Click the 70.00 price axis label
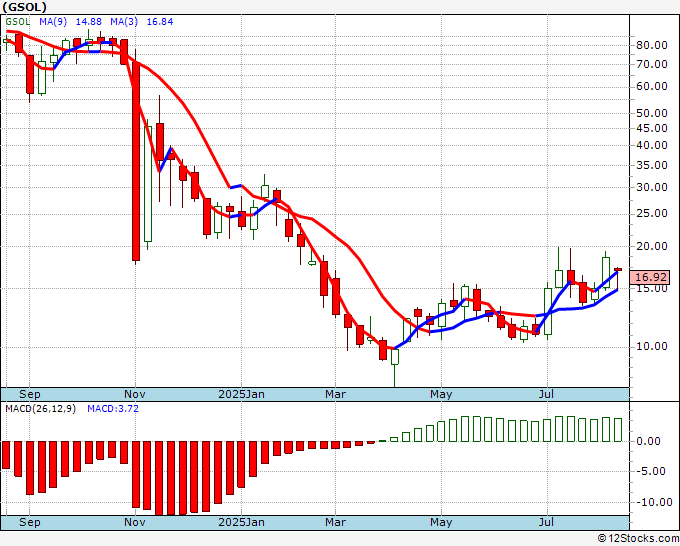This screenshot has height=546, width=680. pyautogui.click(x=651, y=65)
